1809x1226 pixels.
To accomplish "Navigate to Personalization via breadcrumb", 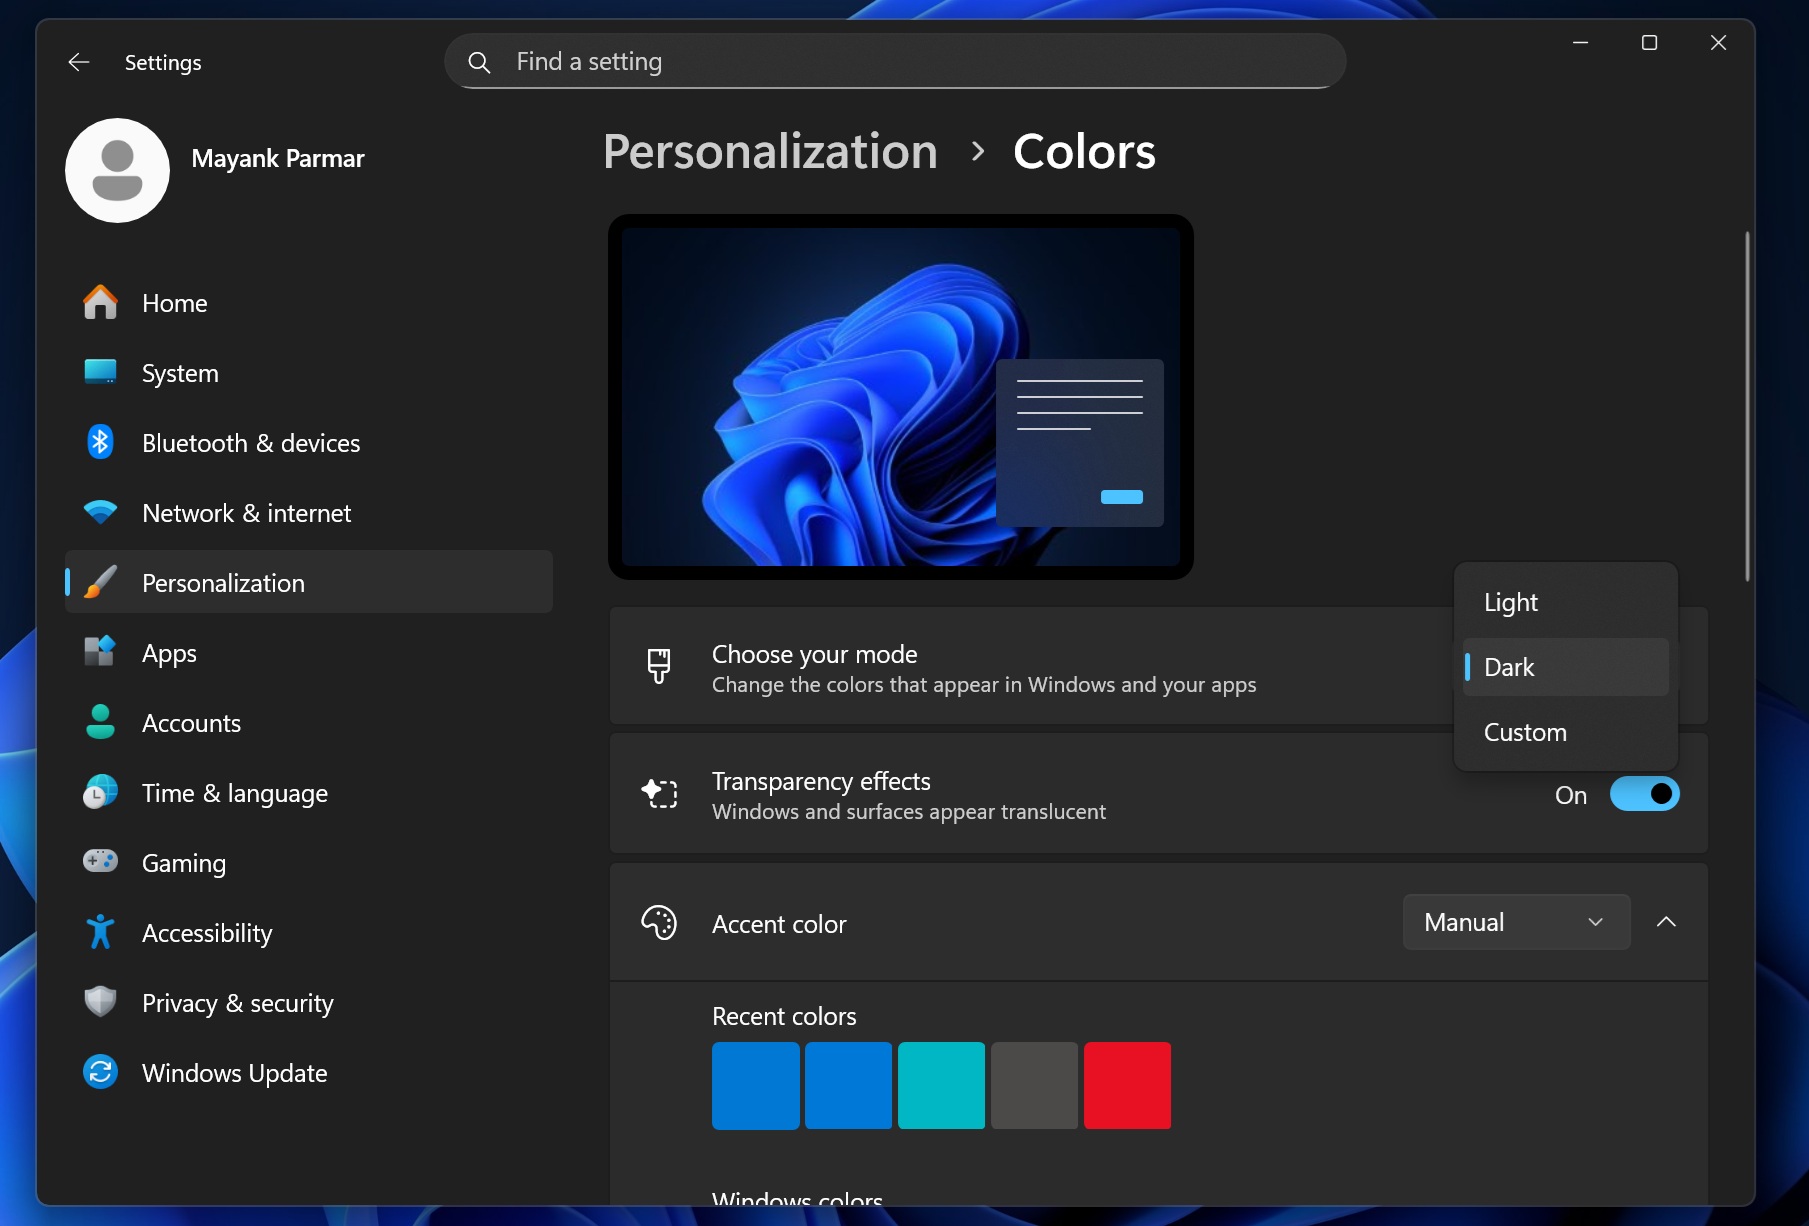I will tap(769, 151).
